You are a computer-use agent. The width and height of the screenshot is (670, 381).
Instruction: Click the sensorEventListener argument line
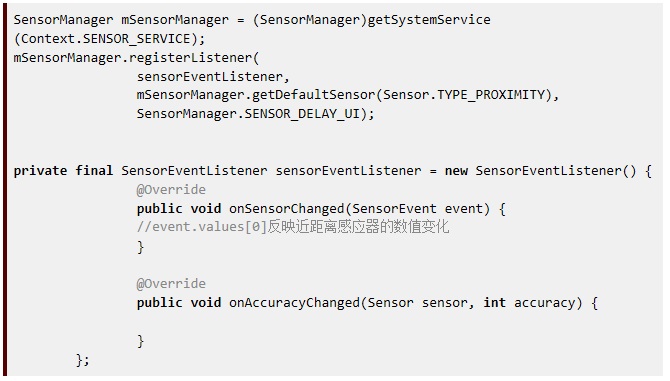tap(213, 76)
